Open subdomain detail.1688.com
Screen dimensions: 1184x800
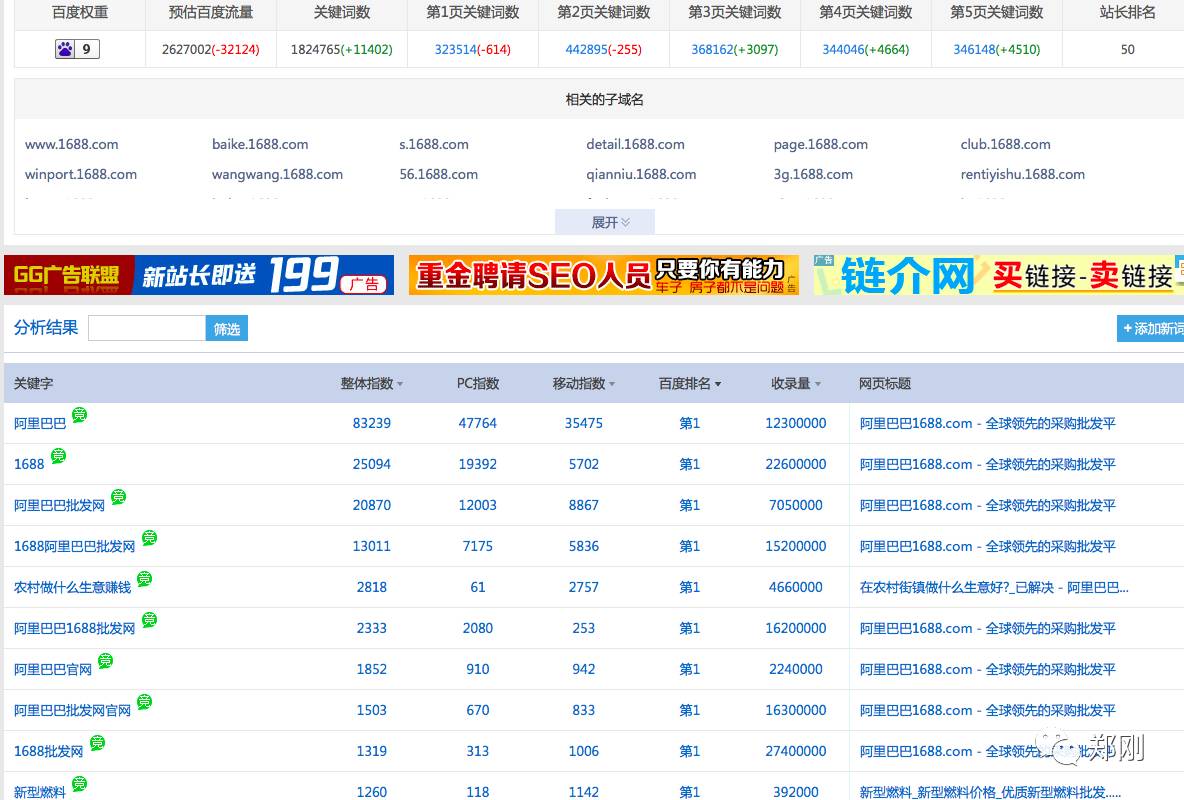click(635, 144)
